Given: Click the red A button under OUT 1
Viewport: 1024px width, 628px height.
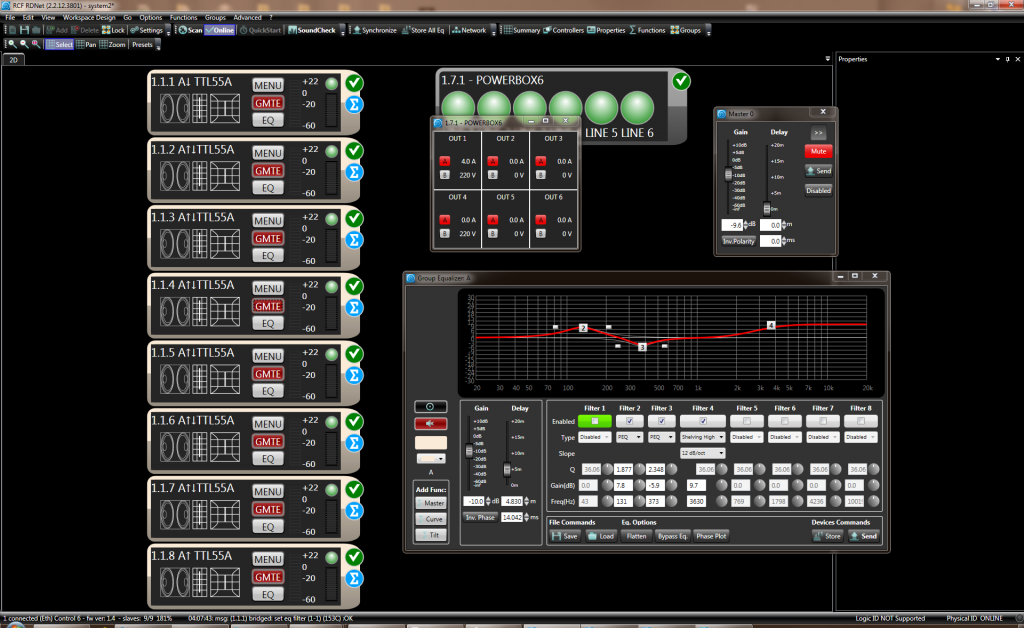Looking at the screenshot, I should tap(444, 161).
